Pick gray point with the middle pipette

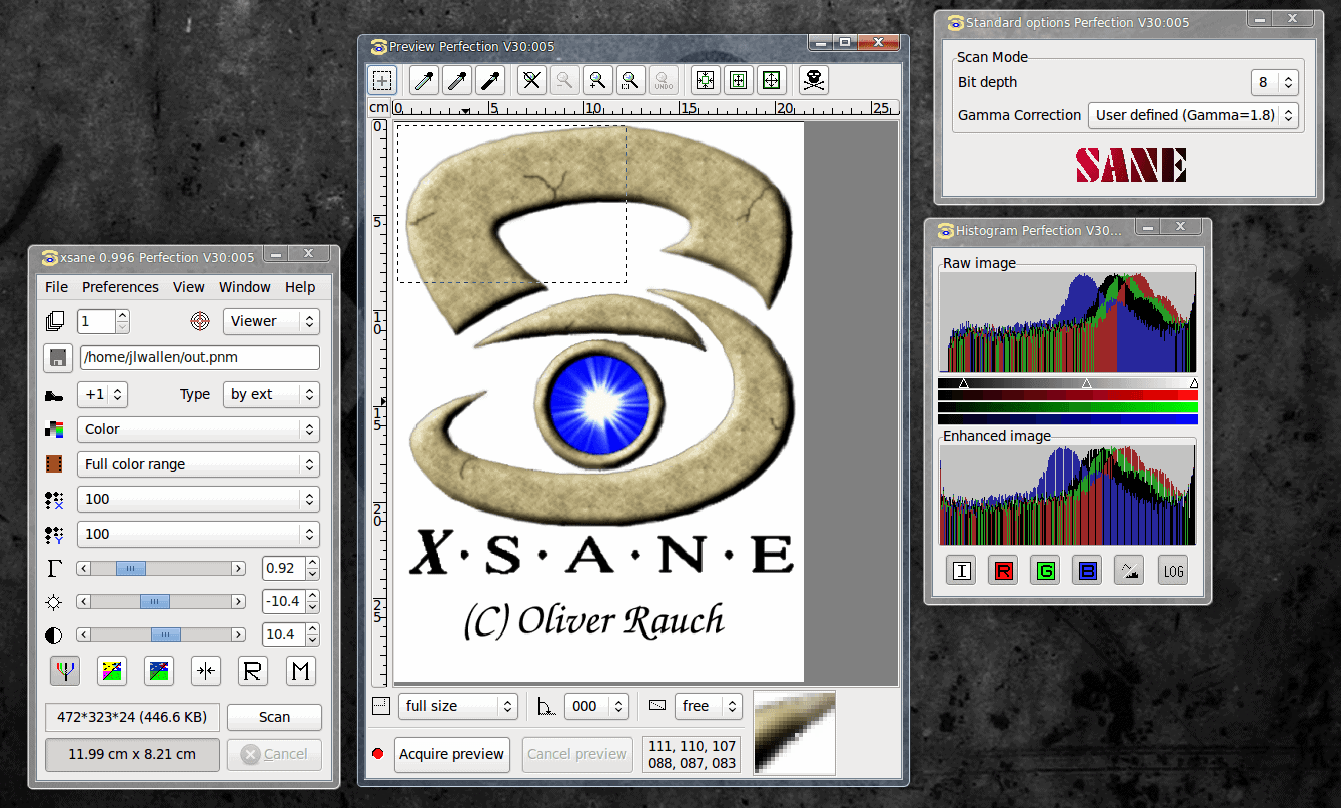click(457, 80)
